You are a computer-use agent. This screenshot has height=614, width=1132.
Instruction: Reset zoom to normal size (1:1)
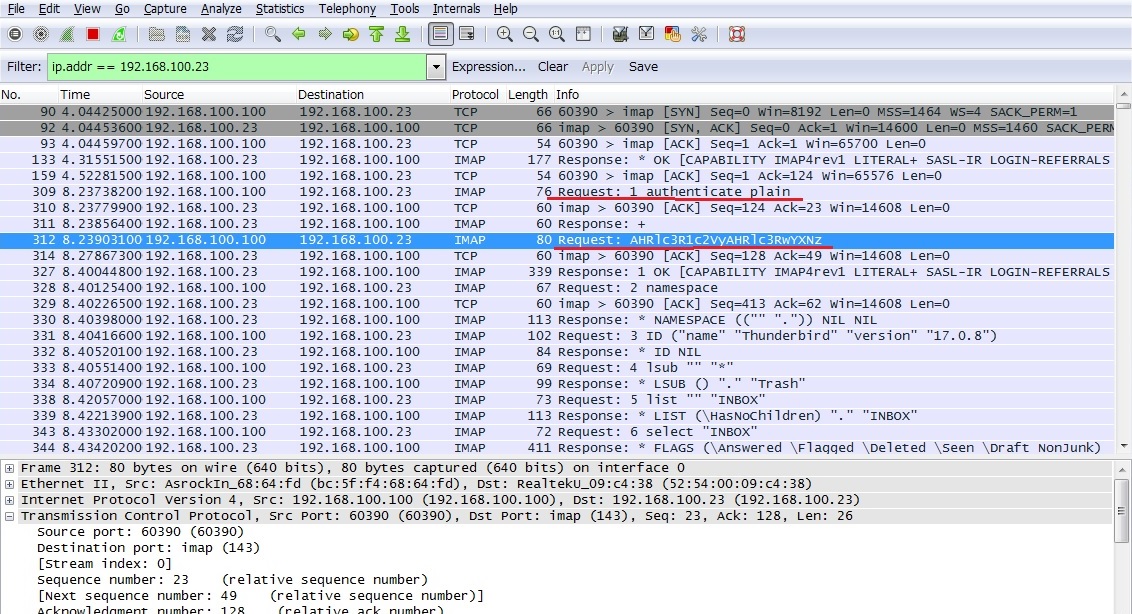557,34
